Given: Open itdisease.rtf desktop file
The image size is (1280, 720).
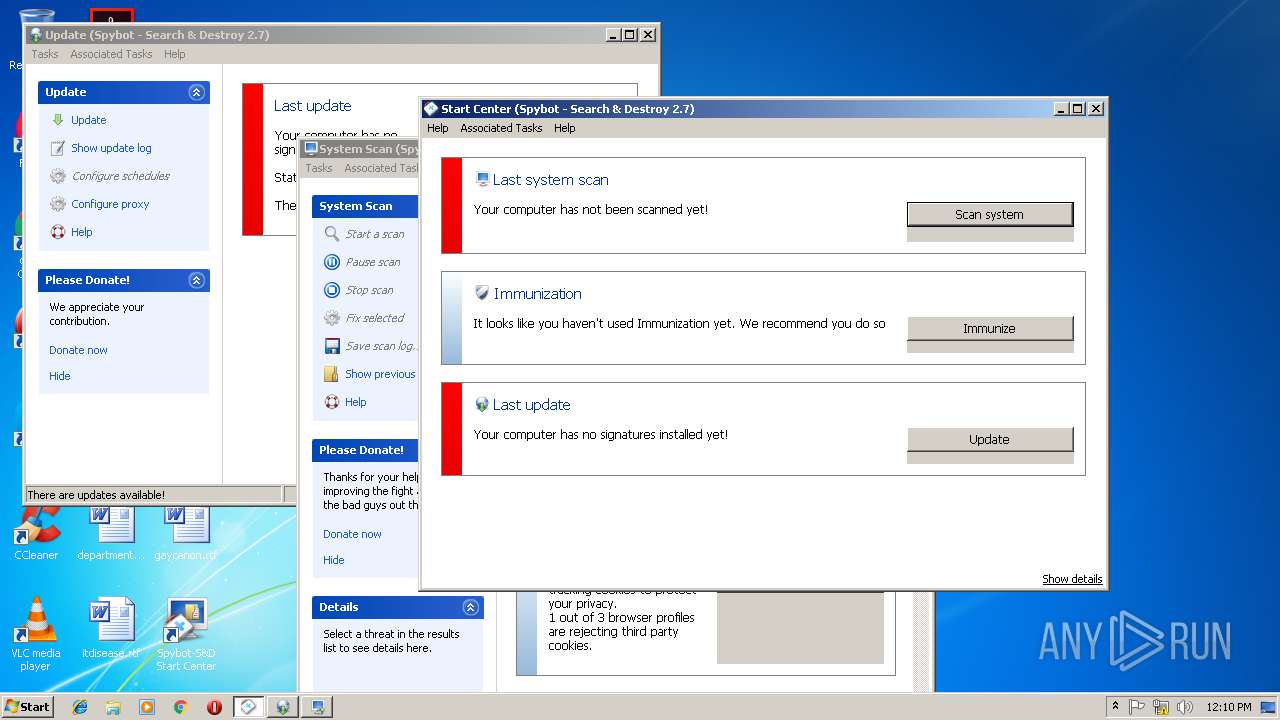Looking at the screenshot, I should click(x=111, y=630).
